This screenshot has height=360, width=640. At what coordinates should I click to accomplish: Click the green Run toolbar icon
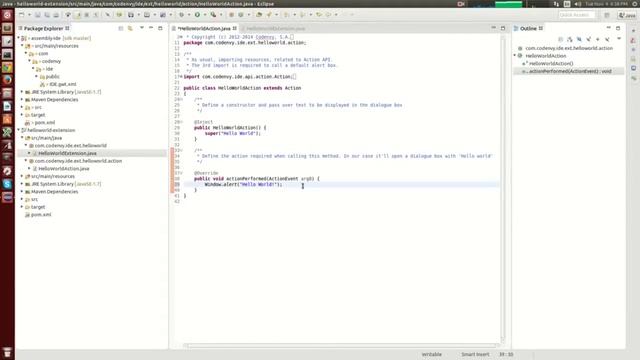(197, 15)
